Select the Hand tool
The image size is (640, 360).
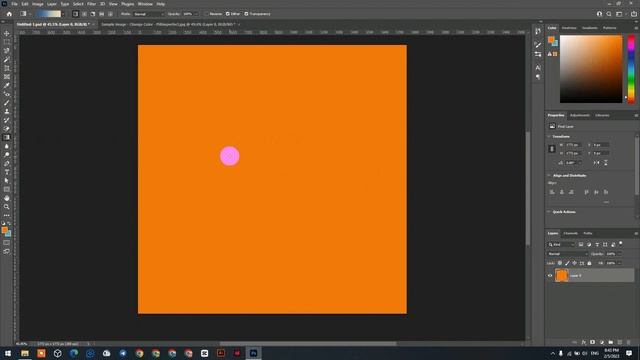(x=7, y=198)
